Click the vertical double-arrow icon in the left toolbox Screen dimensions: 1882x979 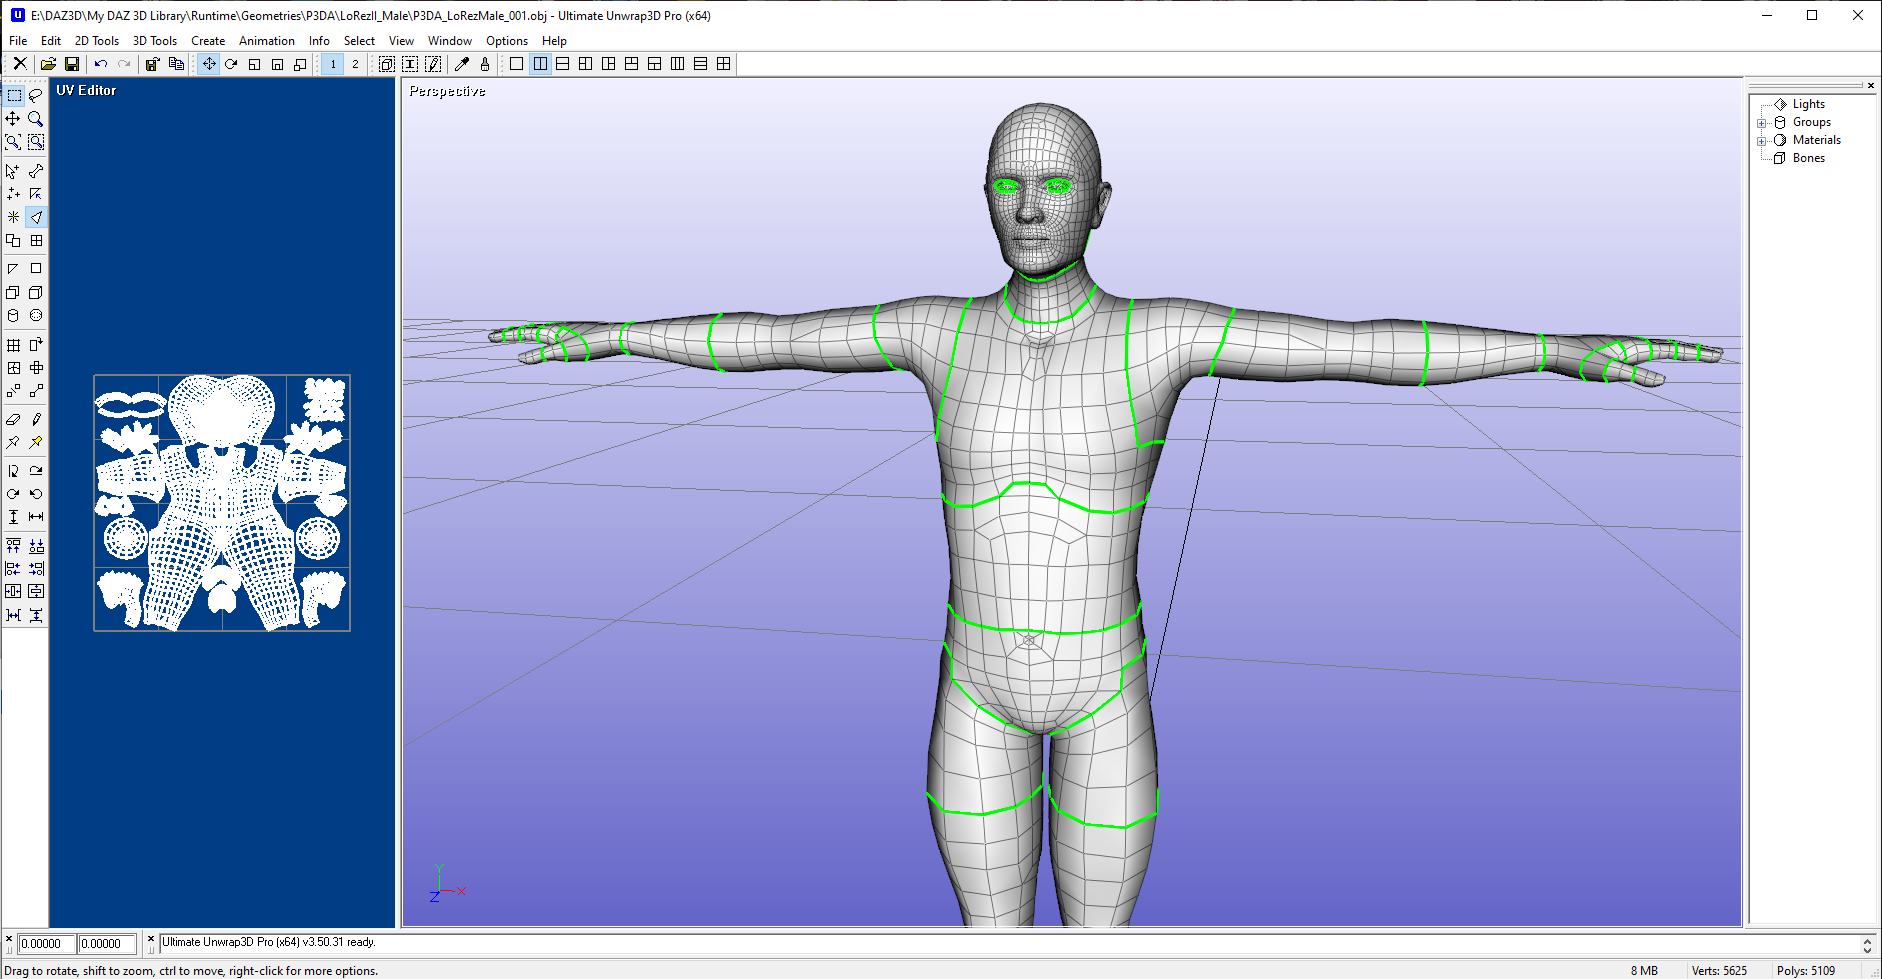click(x=13, y=517)
